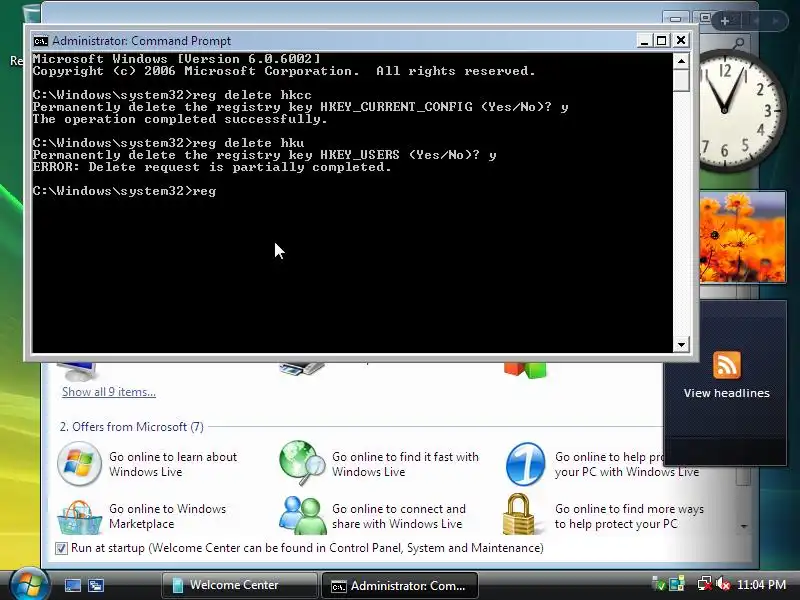Click the sidebar search magnifier icon
The width and height of the screenshot is (800, 600).
738,43
